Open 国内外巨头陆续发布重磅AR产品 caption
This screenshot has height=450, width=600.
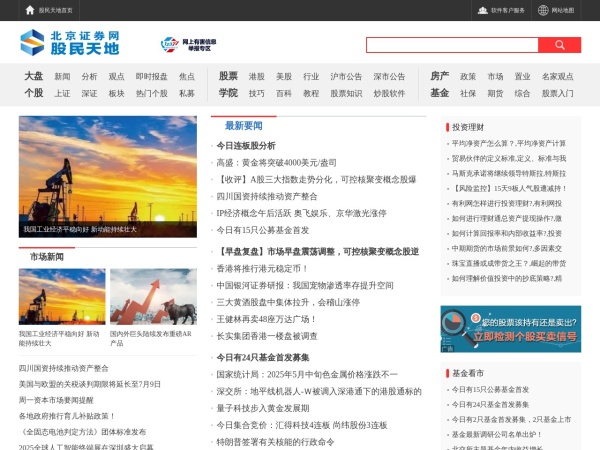[150, 338]
